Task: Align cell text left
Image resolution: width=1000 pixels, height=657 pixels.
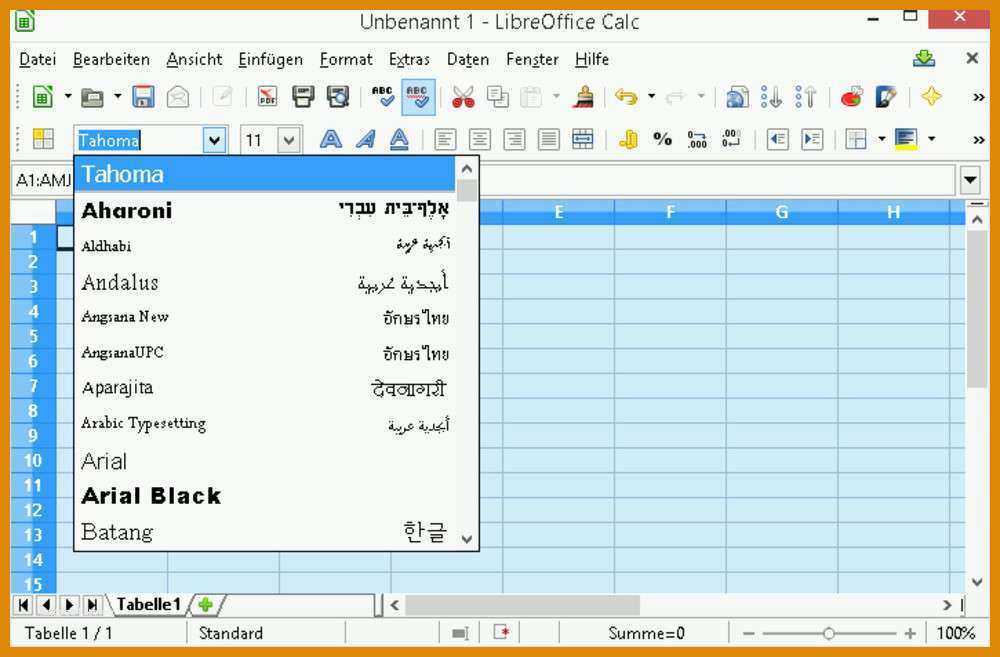Action: coord(445,139)
